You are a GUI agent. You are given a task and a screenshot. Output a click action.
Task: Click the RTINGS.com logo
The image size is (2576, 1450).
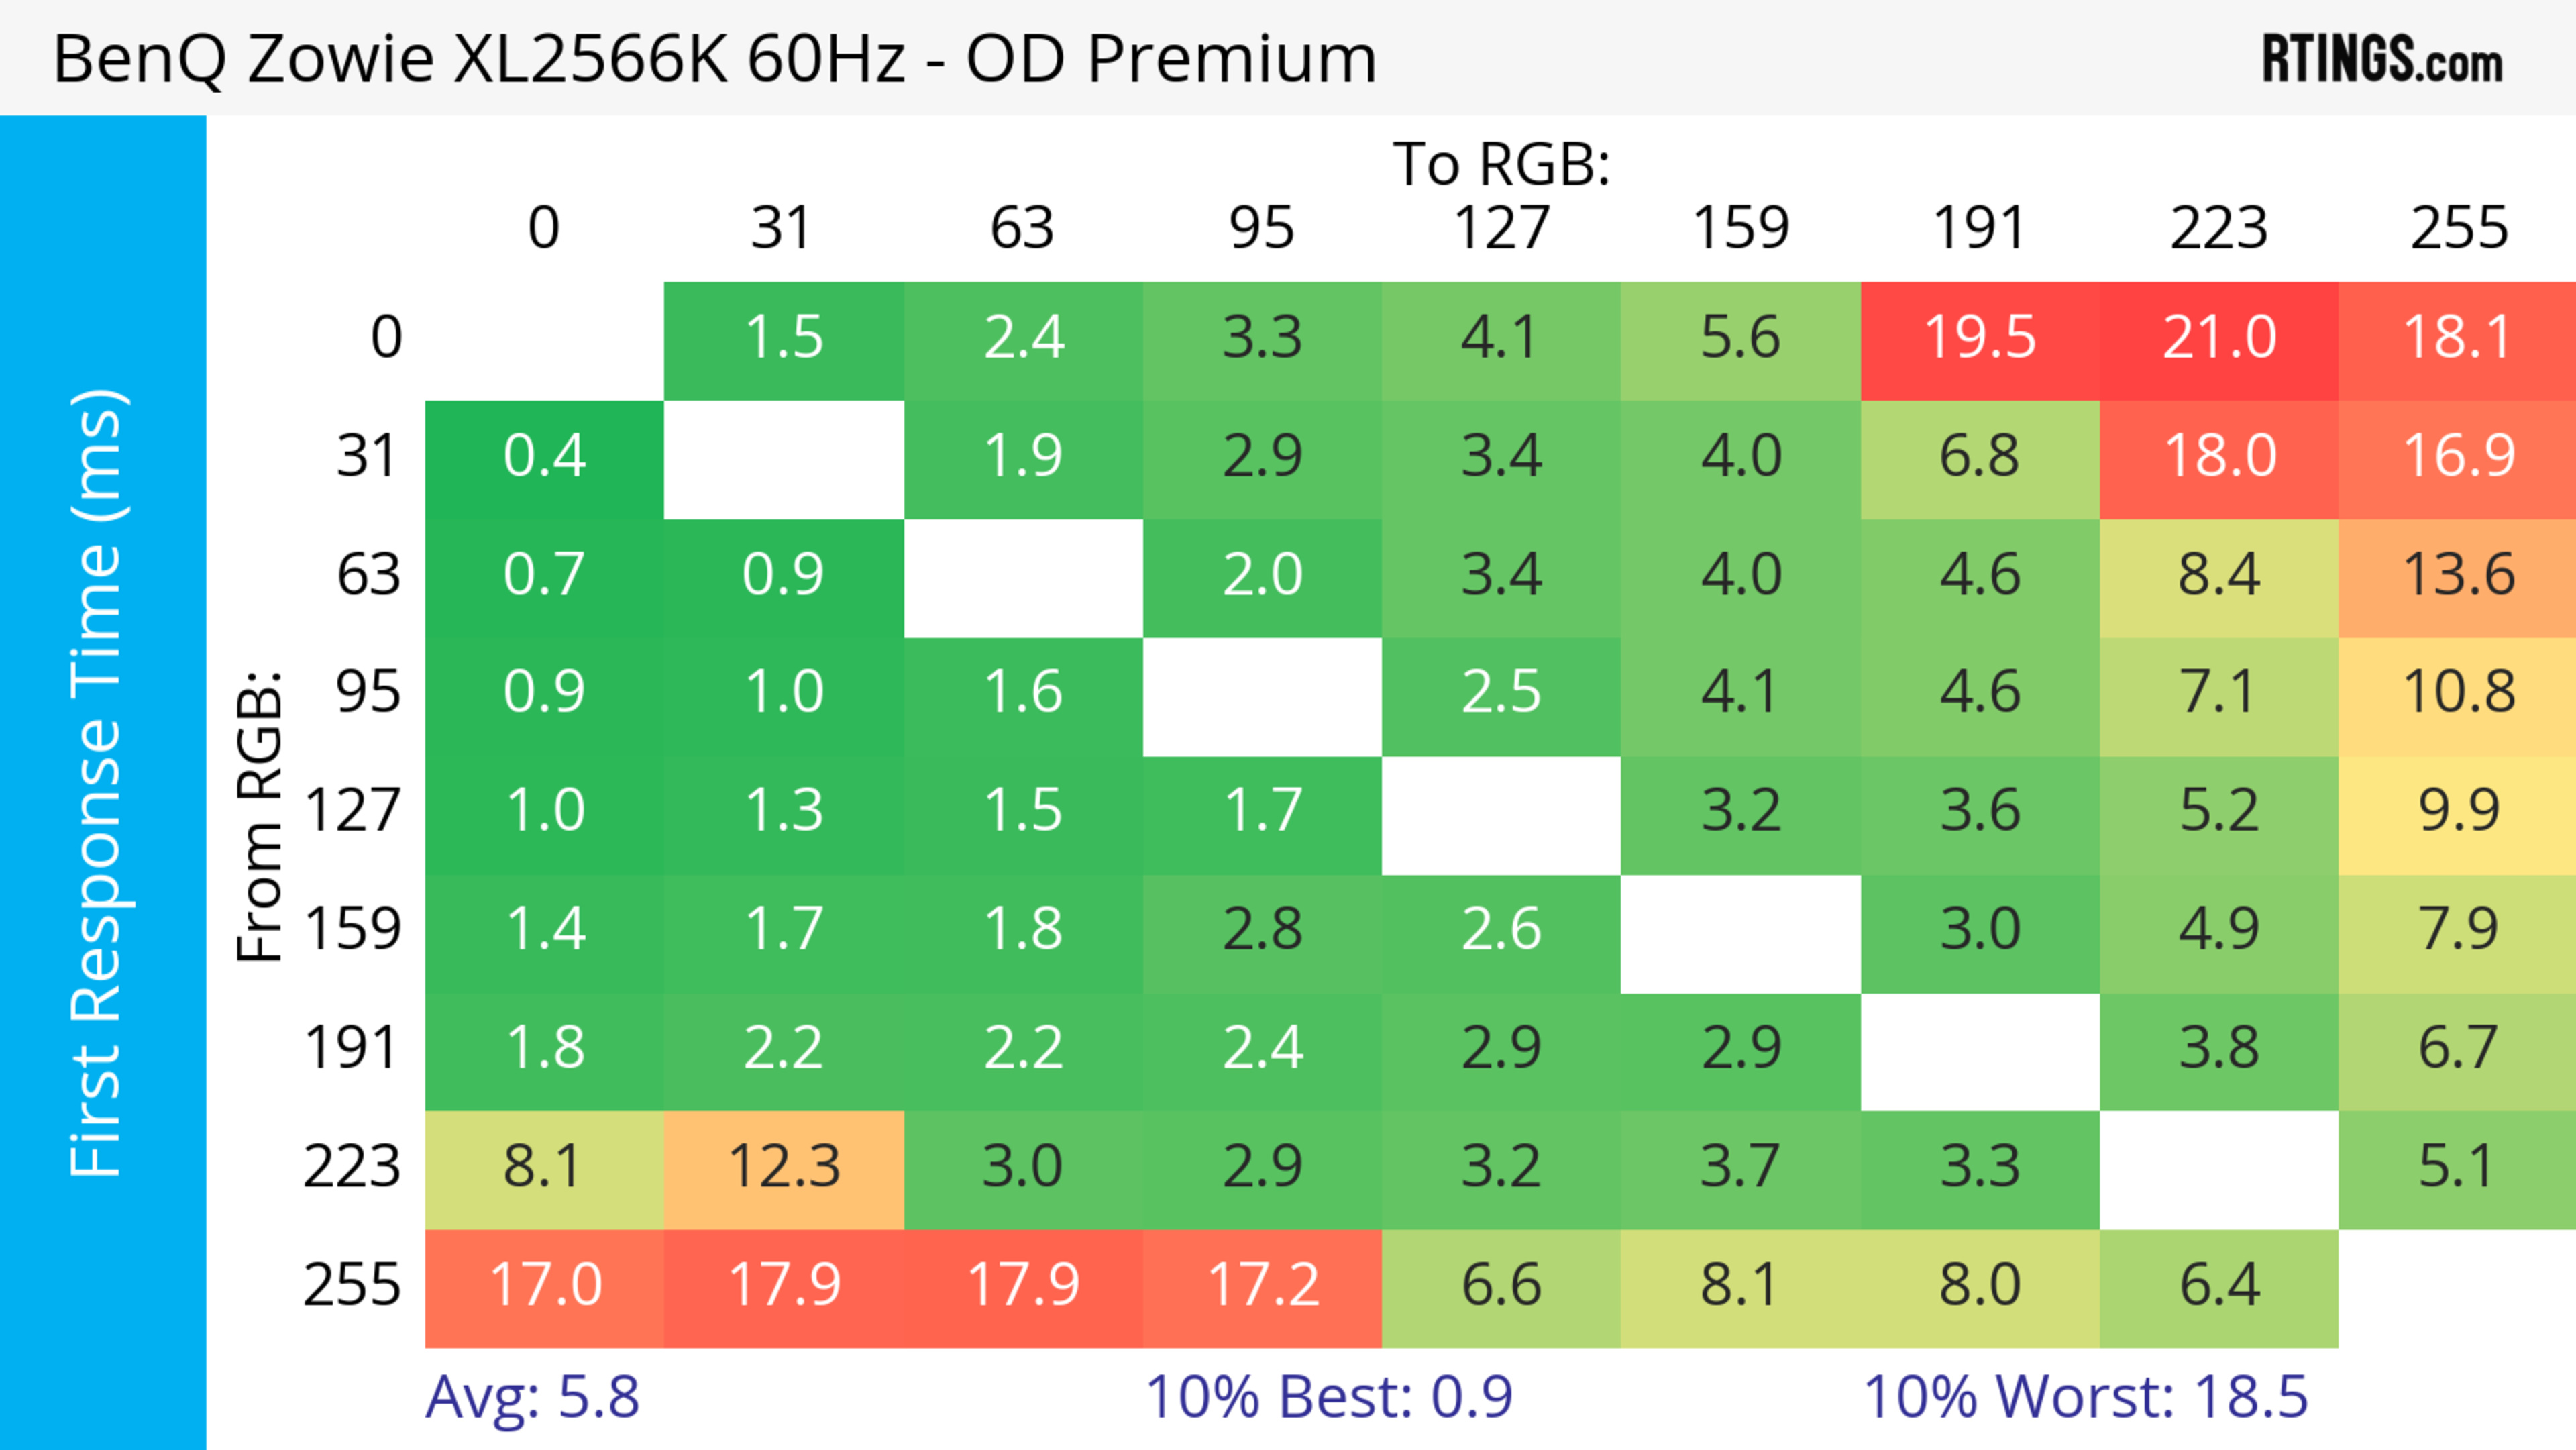[x=2381, y=59]
